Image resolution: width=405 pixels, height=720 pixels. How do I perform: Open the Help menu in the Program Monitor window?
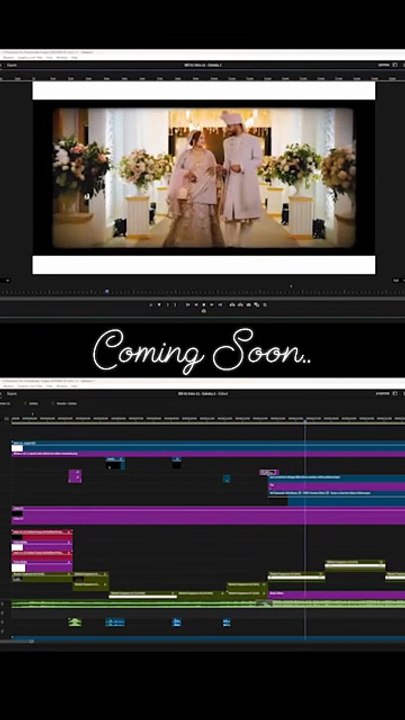pyautogui.click(x=74, y=58)
